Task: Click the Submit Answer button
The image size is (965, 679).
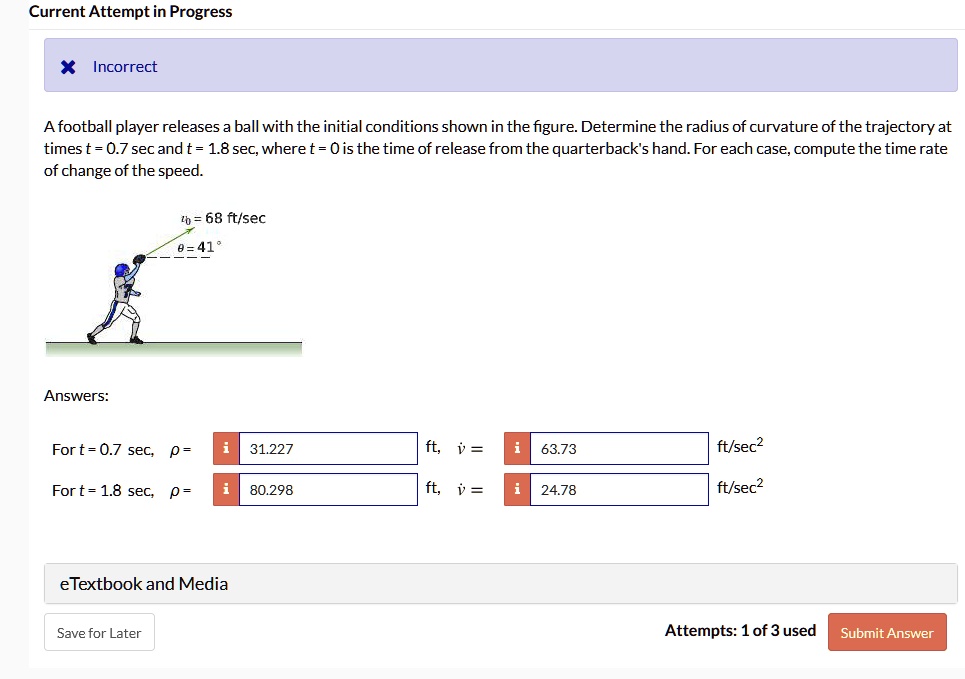Action: (887, 632)
